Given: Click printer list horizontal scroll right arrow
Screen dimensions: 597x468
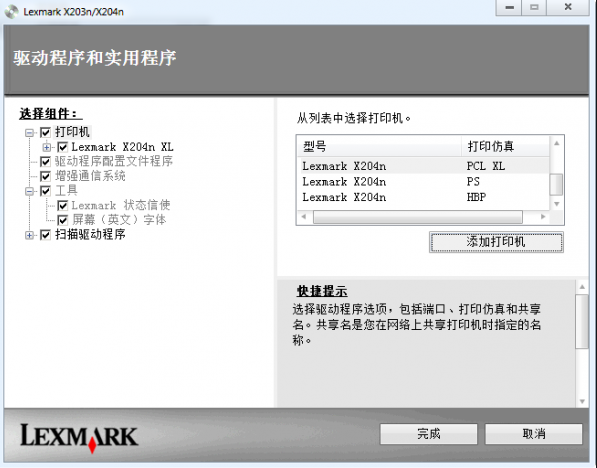Looking at the screenshot, I should tap(543, 217).
